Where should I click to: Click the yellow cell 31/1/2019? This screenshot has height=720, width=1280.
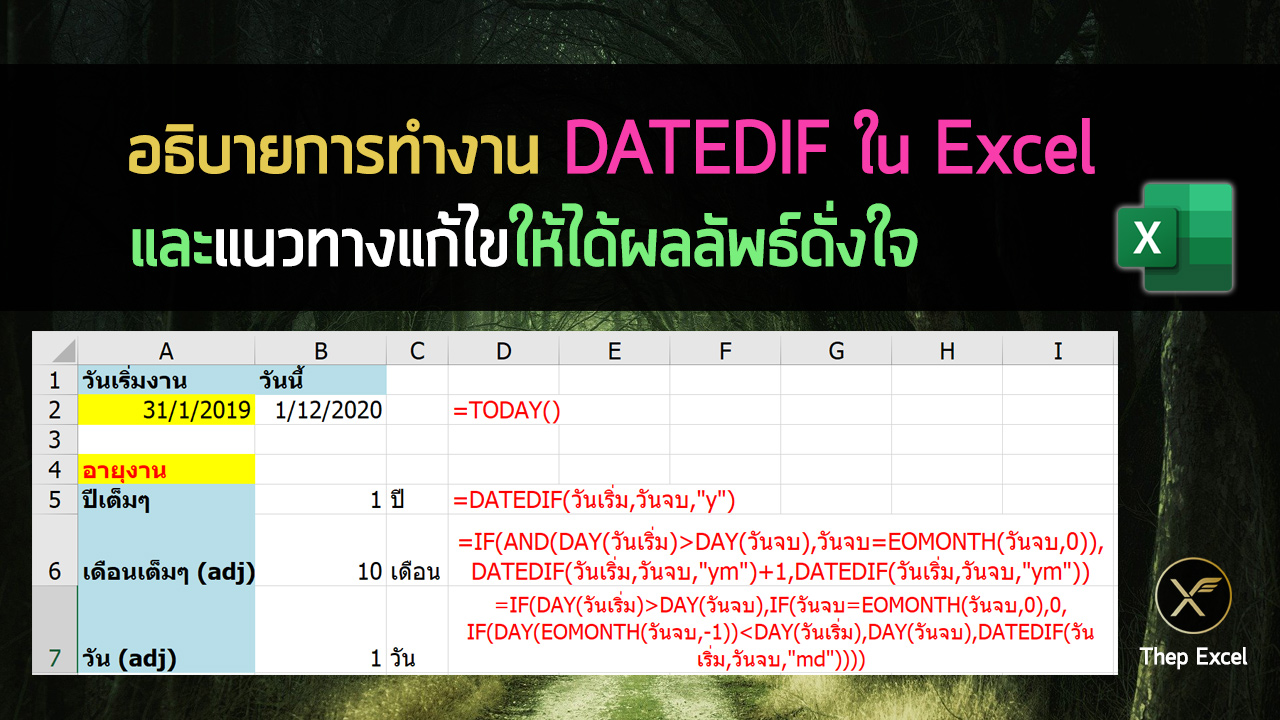[x=166, y=410]
